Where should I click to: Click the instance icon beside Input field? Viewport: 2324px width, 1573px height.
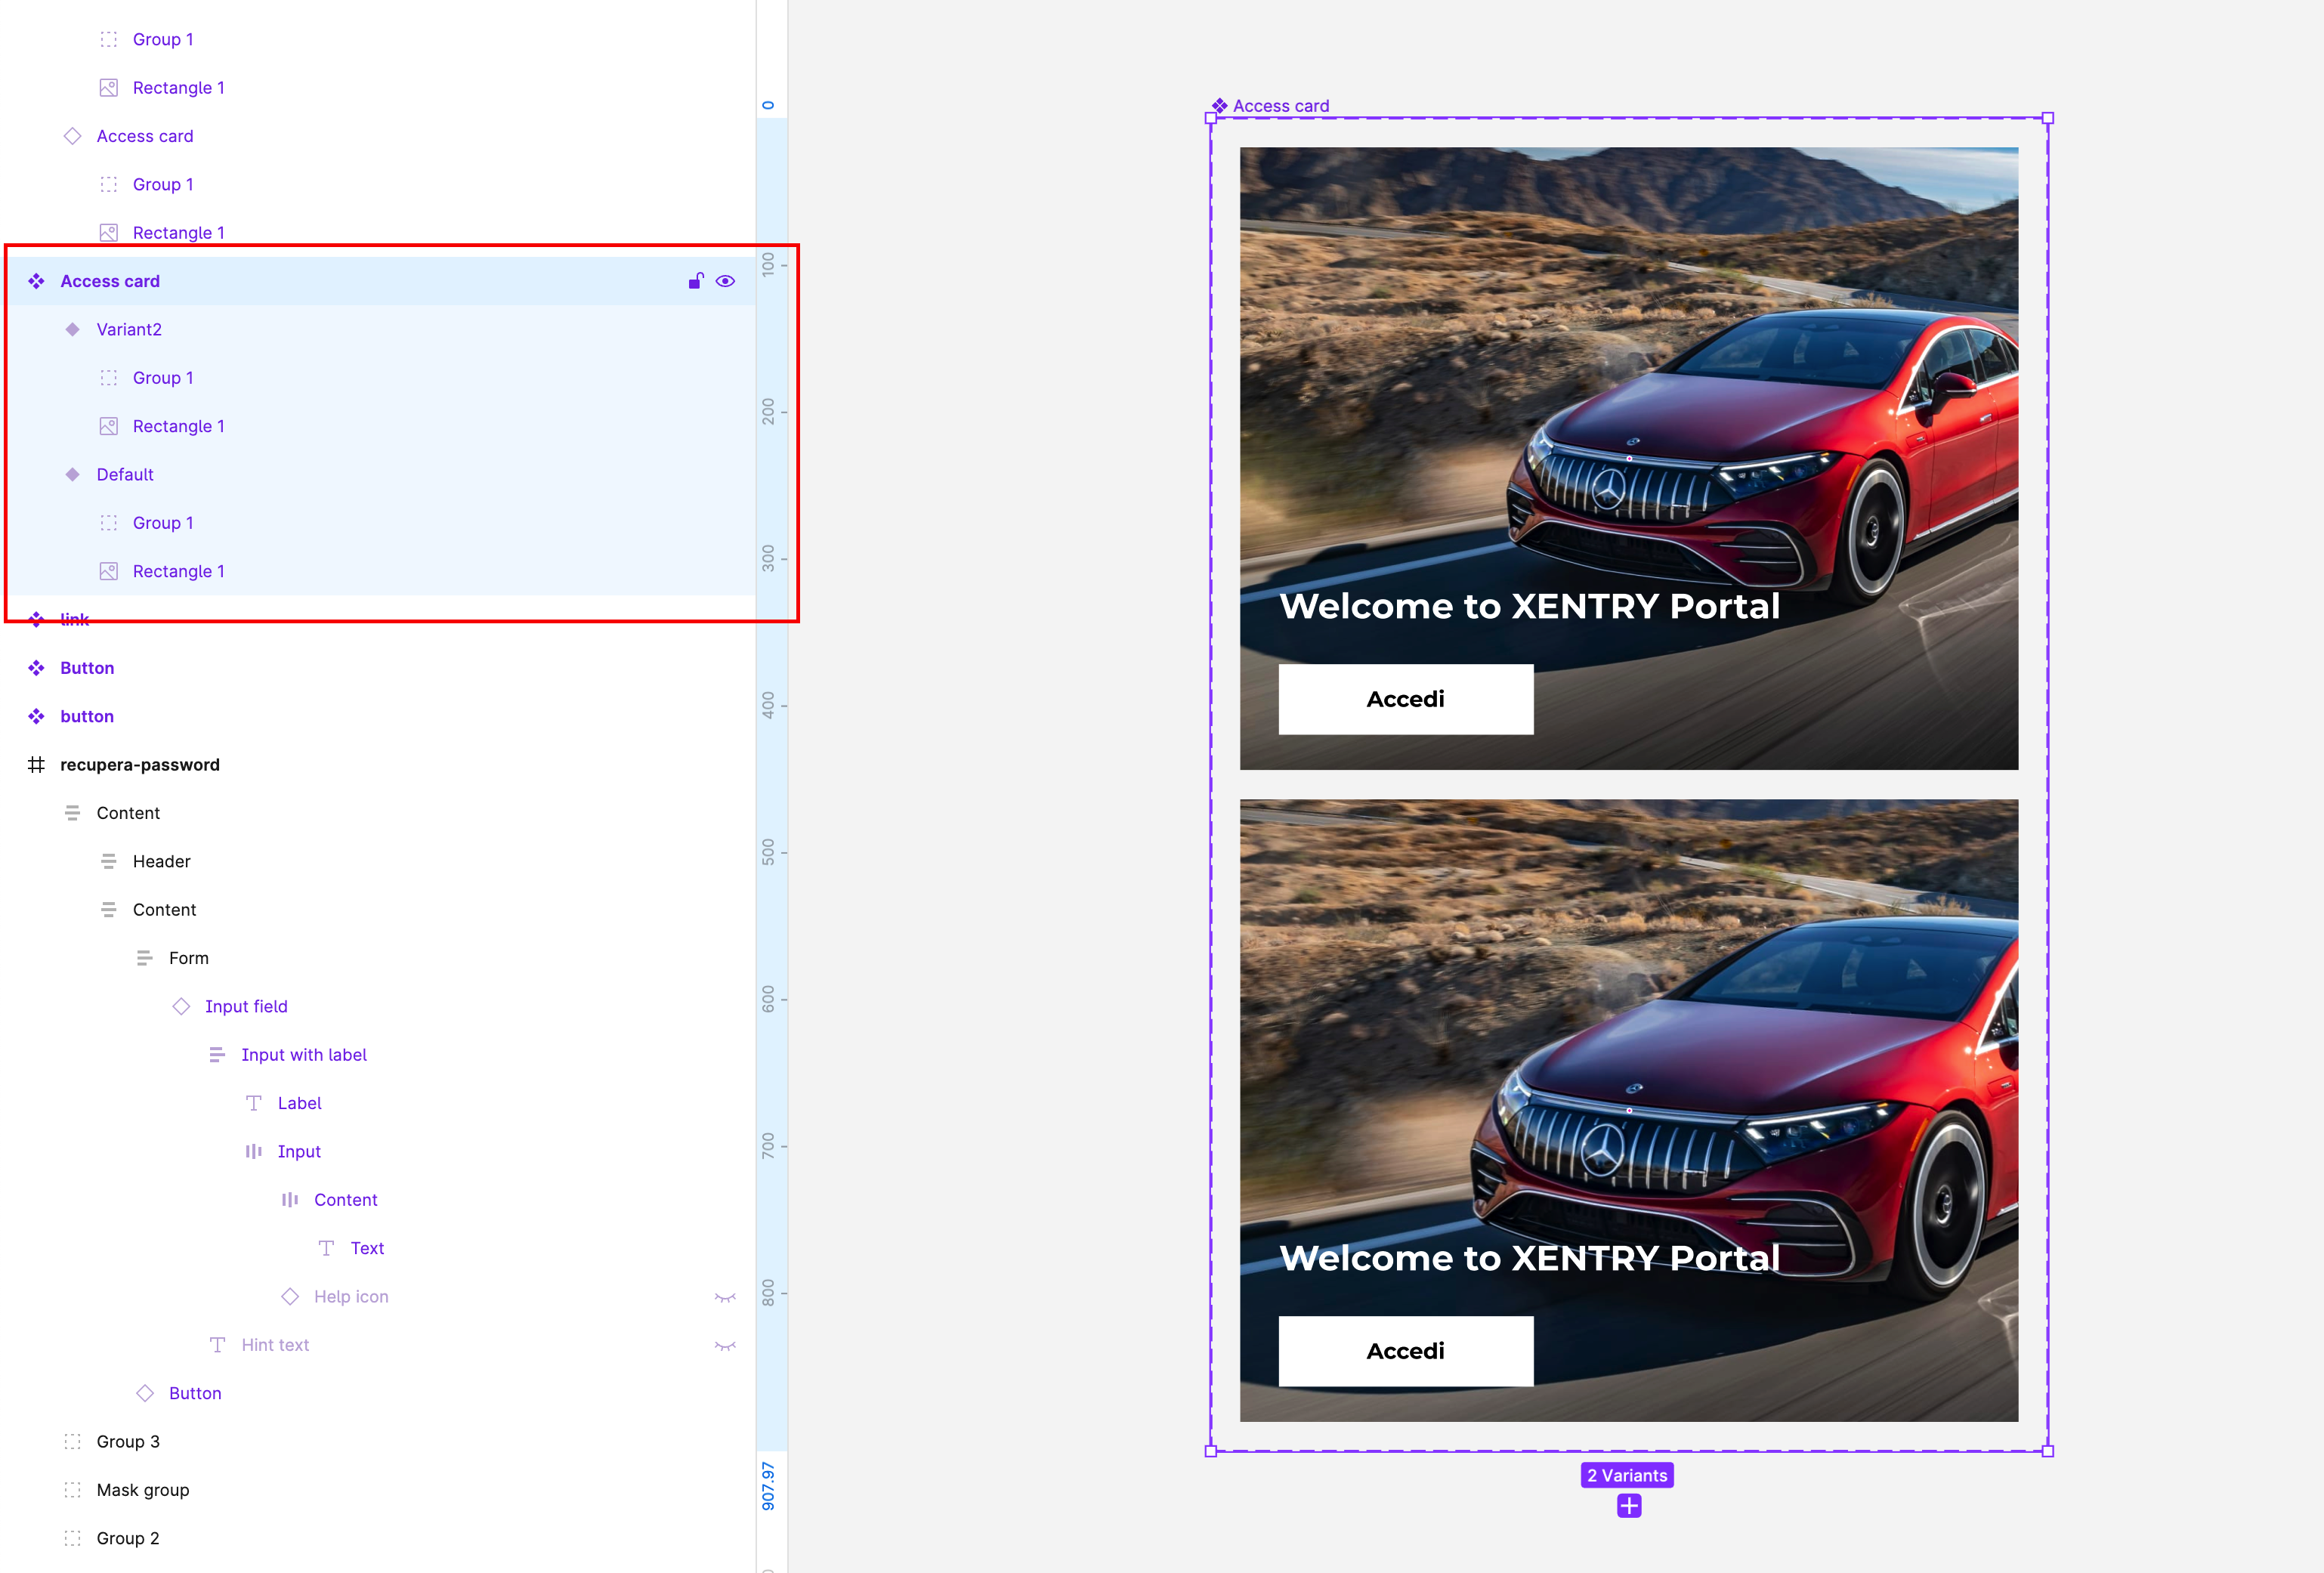(181, 1006)
